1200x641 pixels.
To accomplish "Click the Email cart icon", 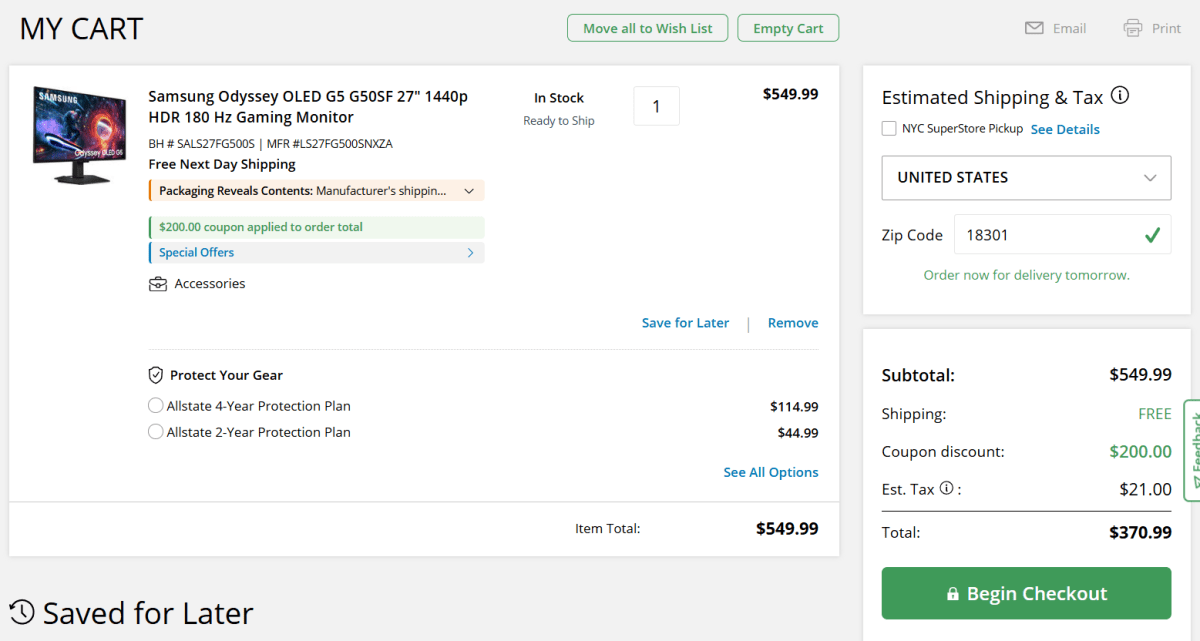I will 1033,28.
